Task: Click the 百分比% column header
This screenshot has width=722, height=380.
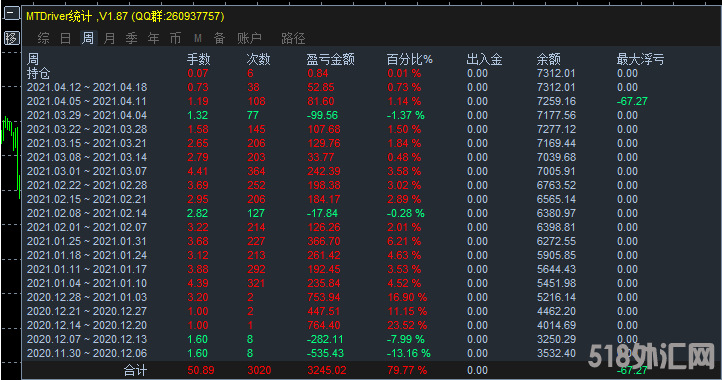Action: coord(409,59)
